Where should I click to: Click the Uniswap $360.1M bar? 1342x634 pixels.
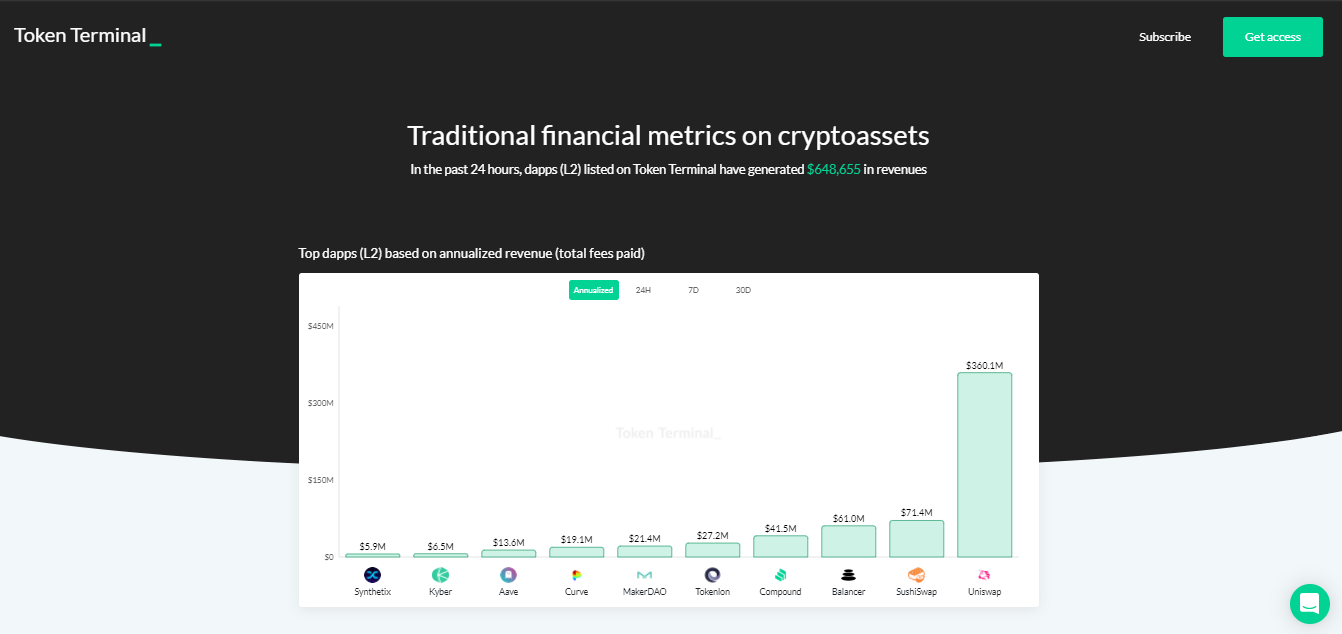click(x=984, y=465)
